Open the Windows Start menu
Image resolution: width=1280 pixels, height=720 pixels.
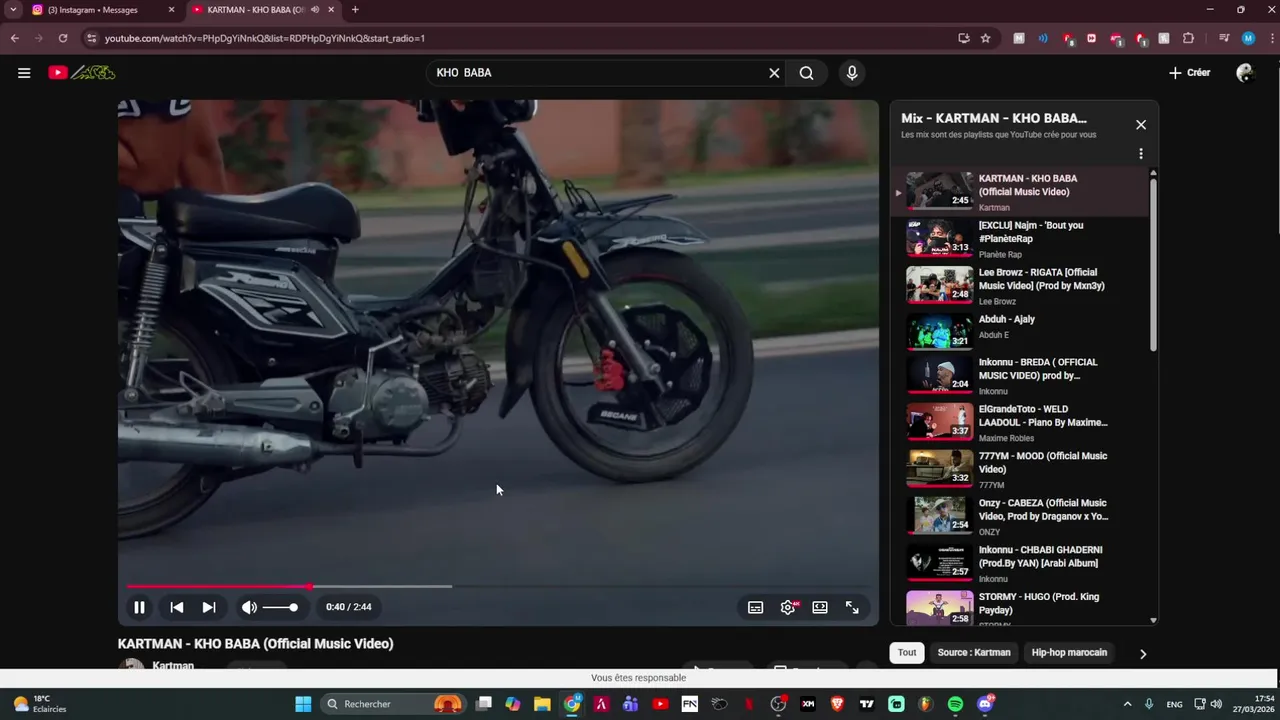point(303,704)
